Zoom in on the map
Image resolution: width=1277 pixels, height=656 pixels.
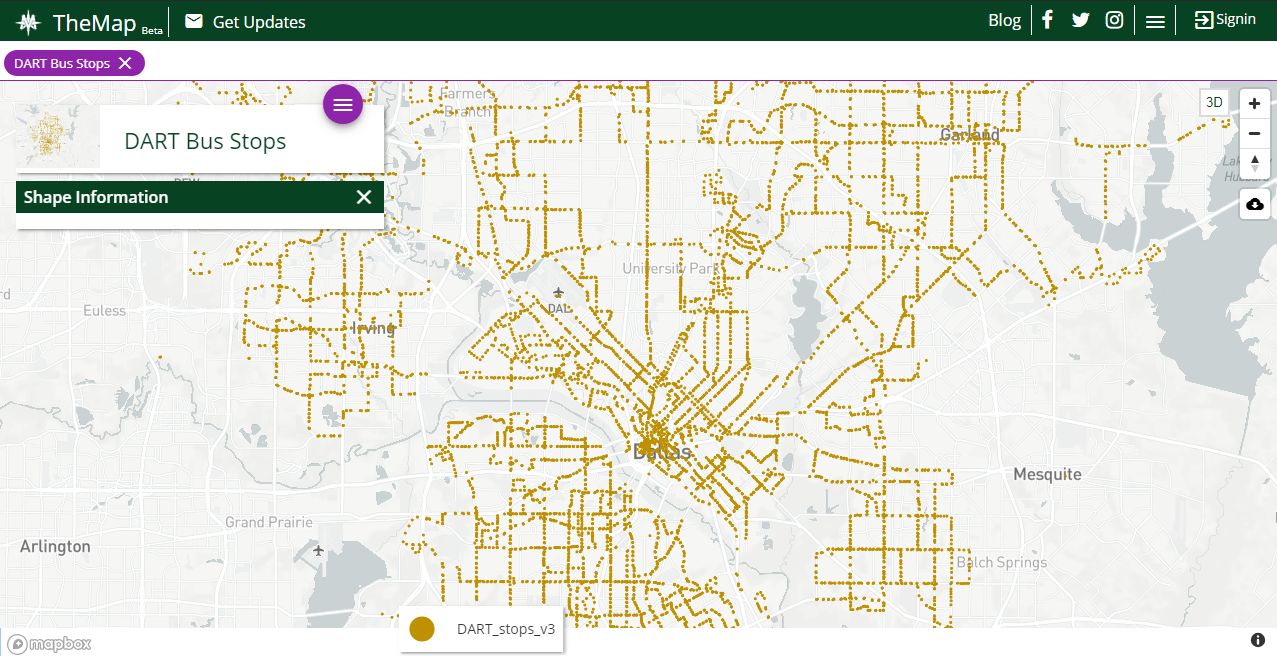coord(1255,104)
